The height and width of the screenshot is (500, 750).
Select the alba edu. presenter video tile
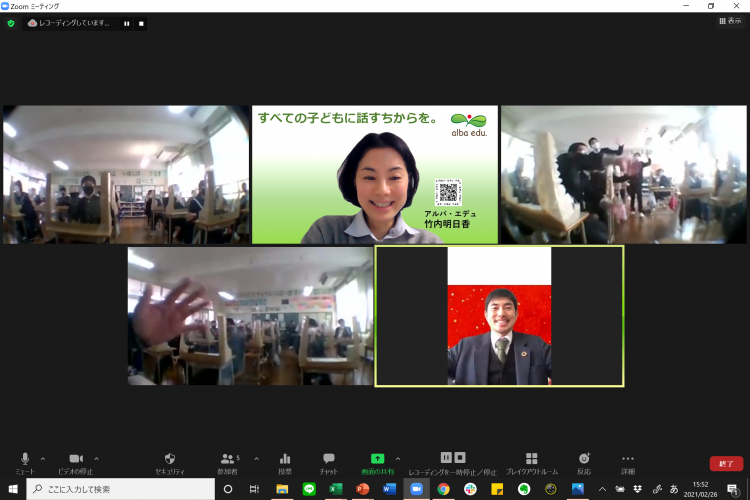click(375, 175)
